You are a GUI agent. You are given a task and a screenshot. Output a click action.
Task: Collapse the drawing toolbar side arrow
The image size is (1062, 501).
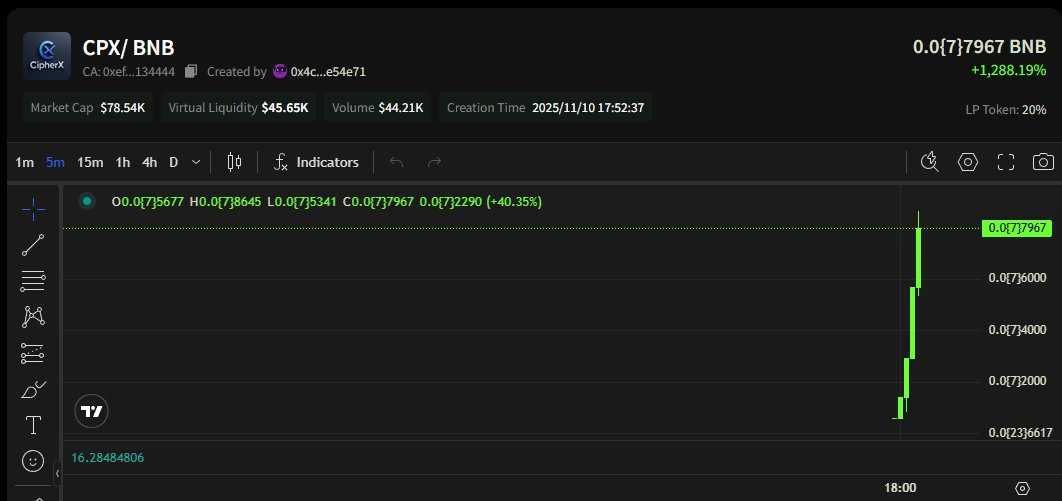[x=57, y=474]
